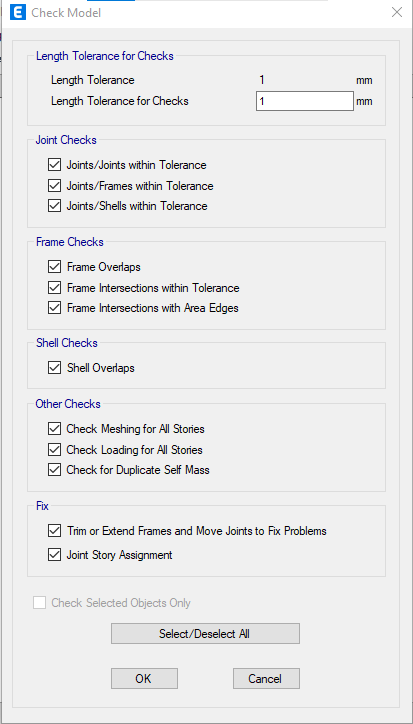
Task: Disable the Frame Overlaps check
Action: click(x=55, y=267)
